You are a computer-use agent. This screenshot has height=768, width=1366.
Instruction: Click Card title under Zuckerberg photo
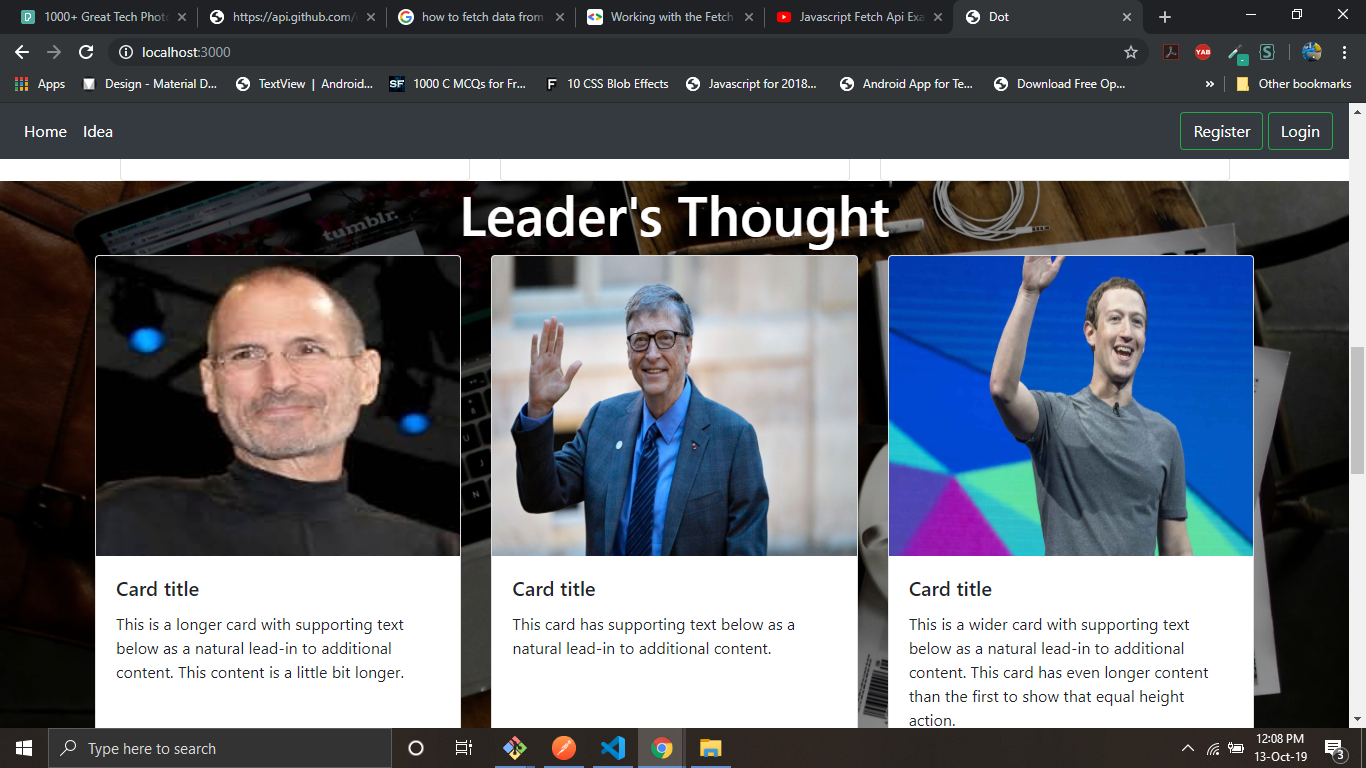click(x=950, y=589)
